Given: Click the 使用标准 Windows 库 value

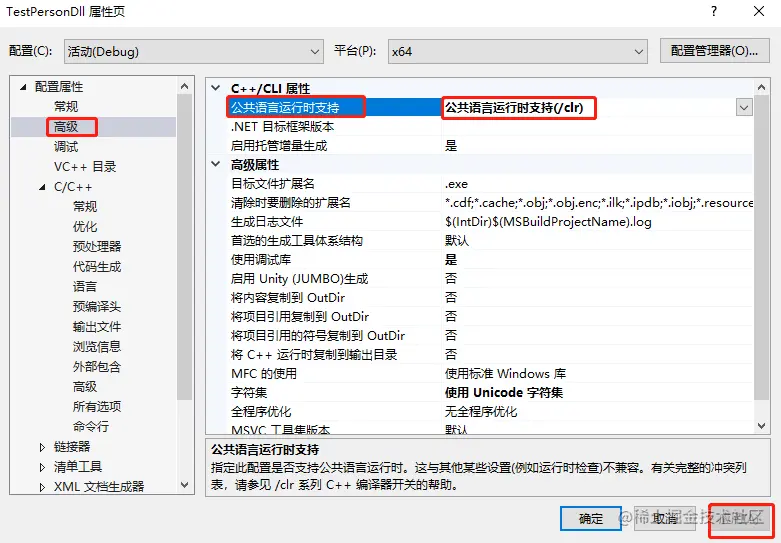Looking at the screenshot, I should [x=505, y=373].
